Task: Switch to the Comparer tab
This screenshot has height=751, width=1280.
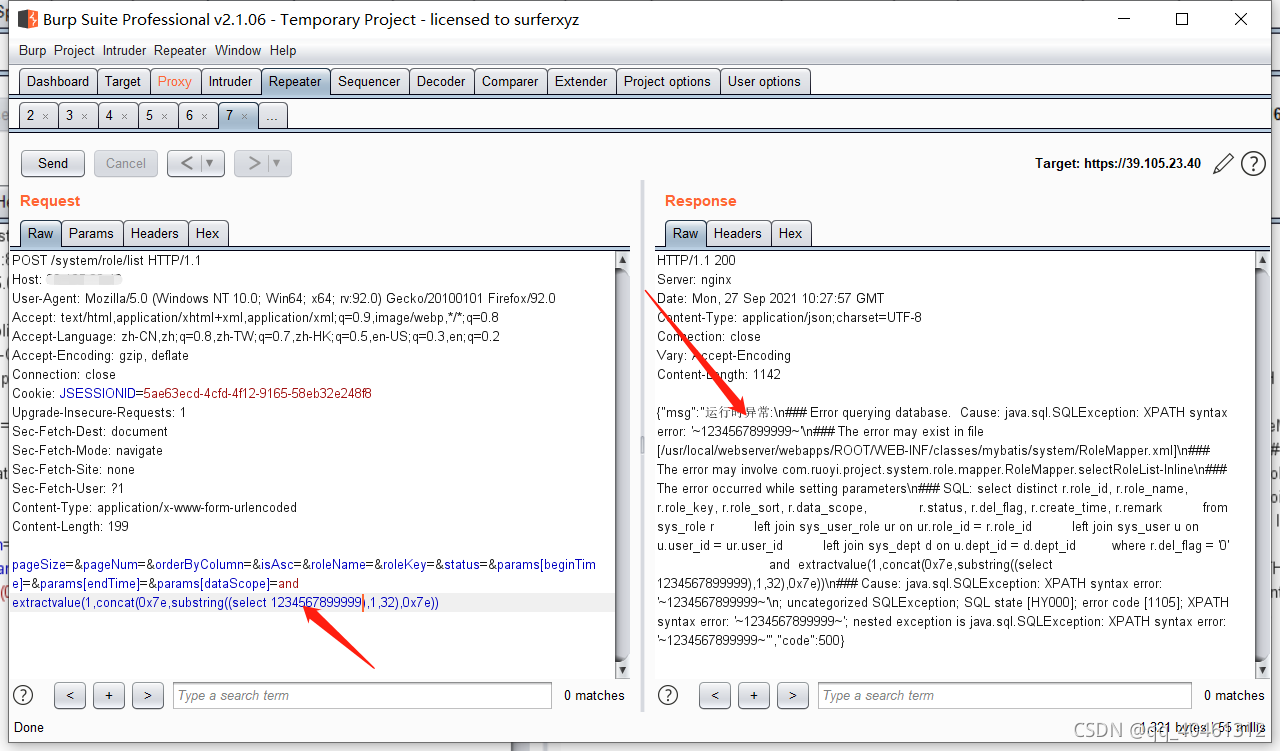Action: coord(510,82)
